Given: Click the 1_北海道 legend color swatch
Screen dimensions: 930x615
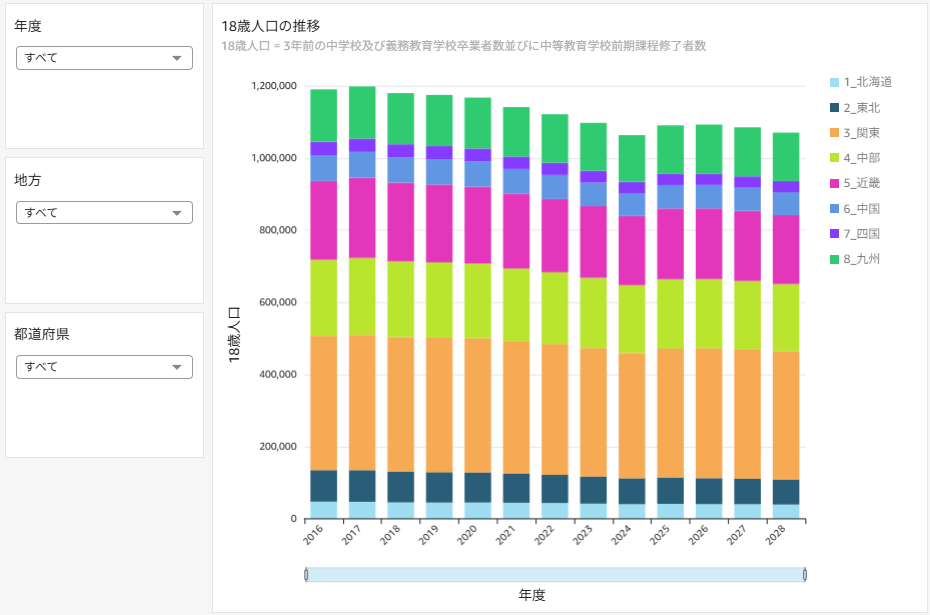Looking at the screenshot, I should (835, 82).
